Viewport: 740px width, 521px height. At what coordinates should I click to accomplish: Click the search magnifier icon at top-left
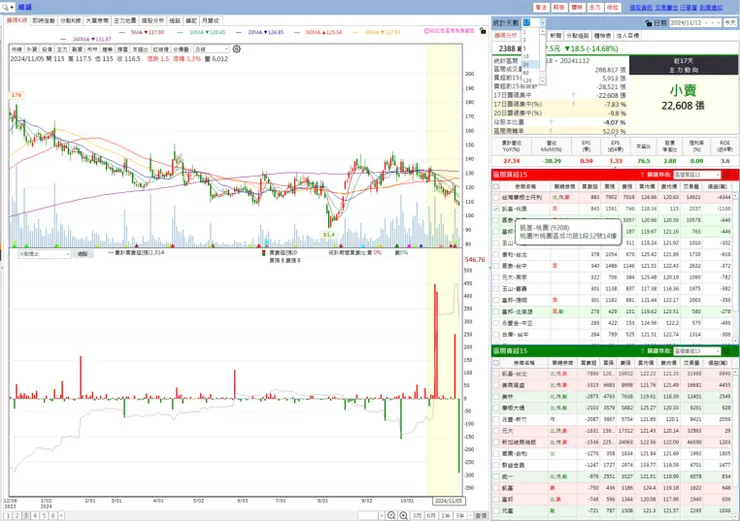[x=5, y=7]
